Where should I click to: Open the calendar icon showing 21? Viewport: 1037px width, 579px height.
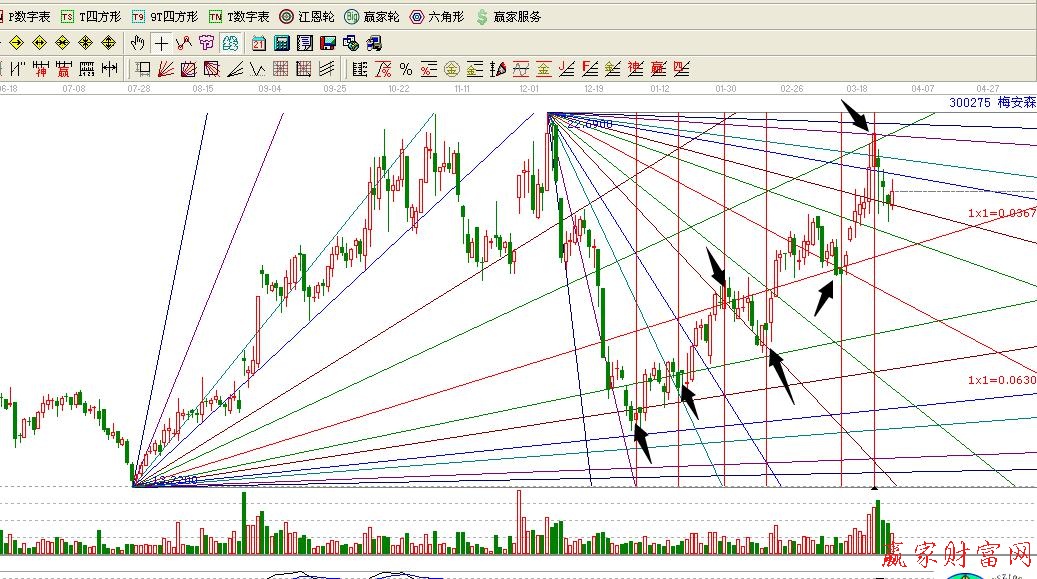[259, 43]
